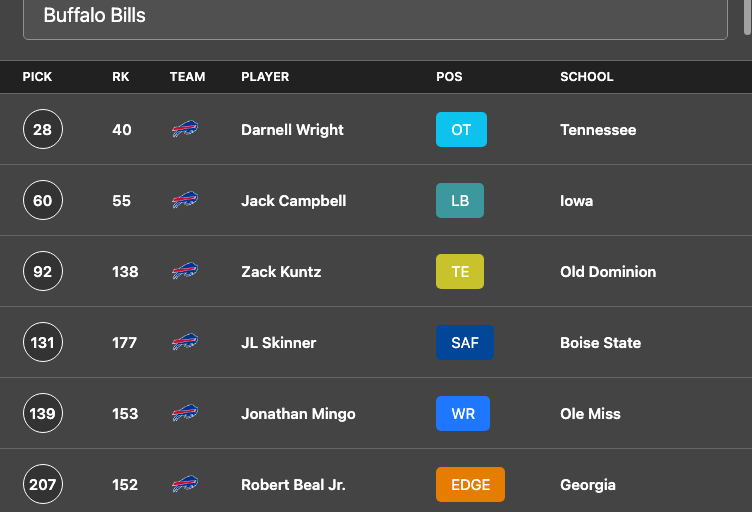This screenshot has width=752, height=512.
Task: Sort by the PICK column header
Action: click(x=37, y=77)
